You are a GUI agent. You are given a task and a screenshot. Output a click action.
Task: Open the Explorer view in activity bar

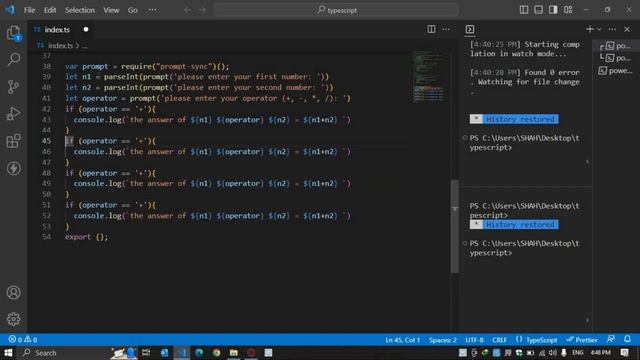click(x=13, y=33)
